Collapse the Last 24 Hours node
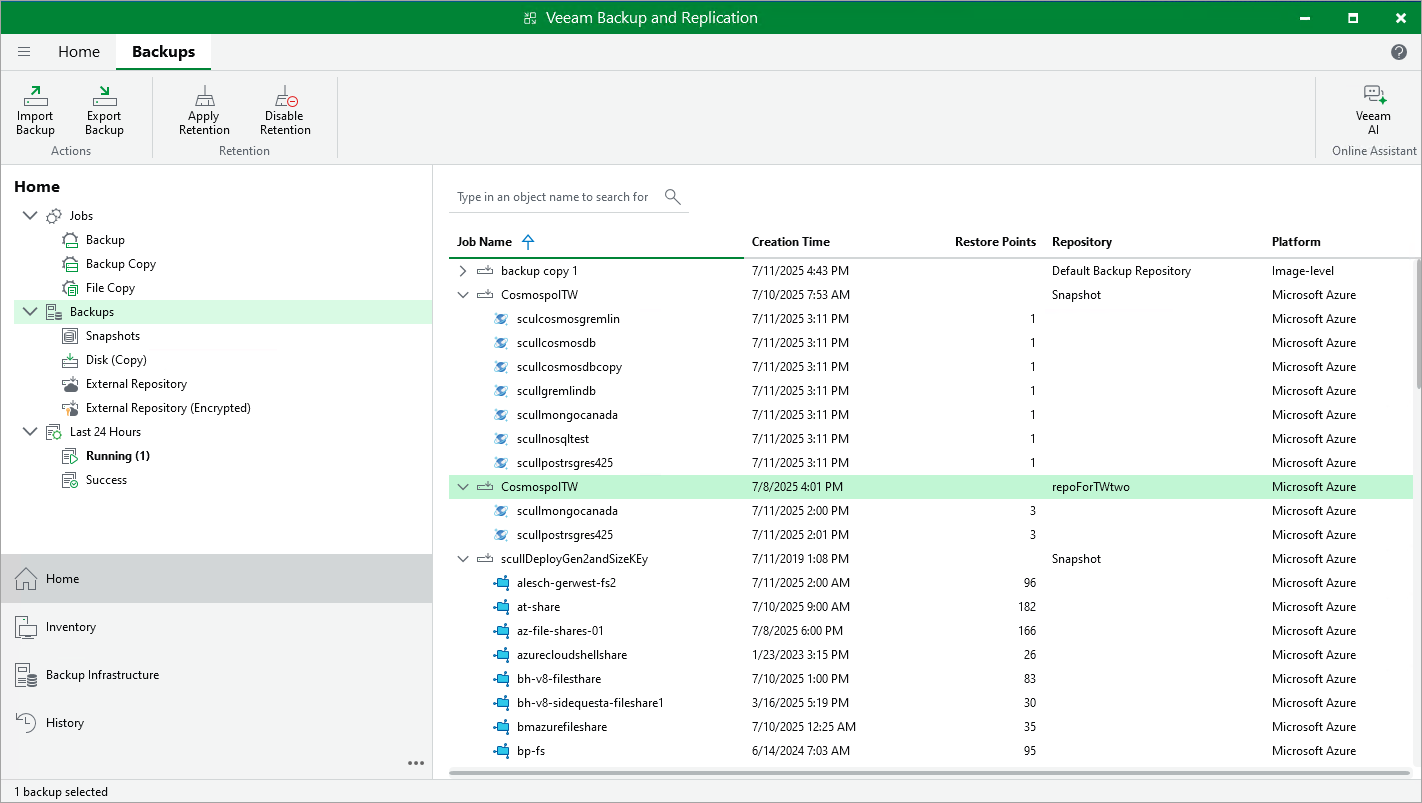Screen dimensions: 1422x803 tap(29, 432)
